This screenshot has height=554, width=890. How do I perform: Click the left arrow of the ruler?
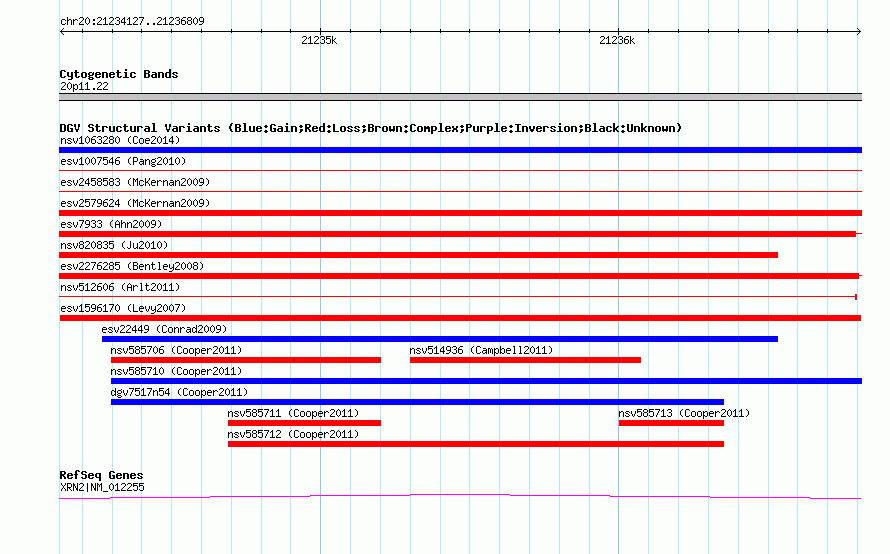pos(62,32)
